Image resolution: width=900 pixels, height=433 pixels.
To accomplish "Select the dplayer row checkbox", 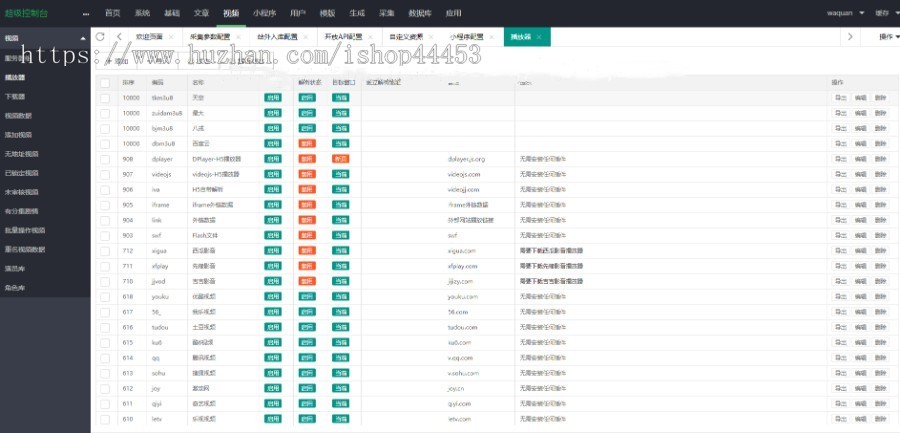I will pyautogui.click(x=105, y=159).
